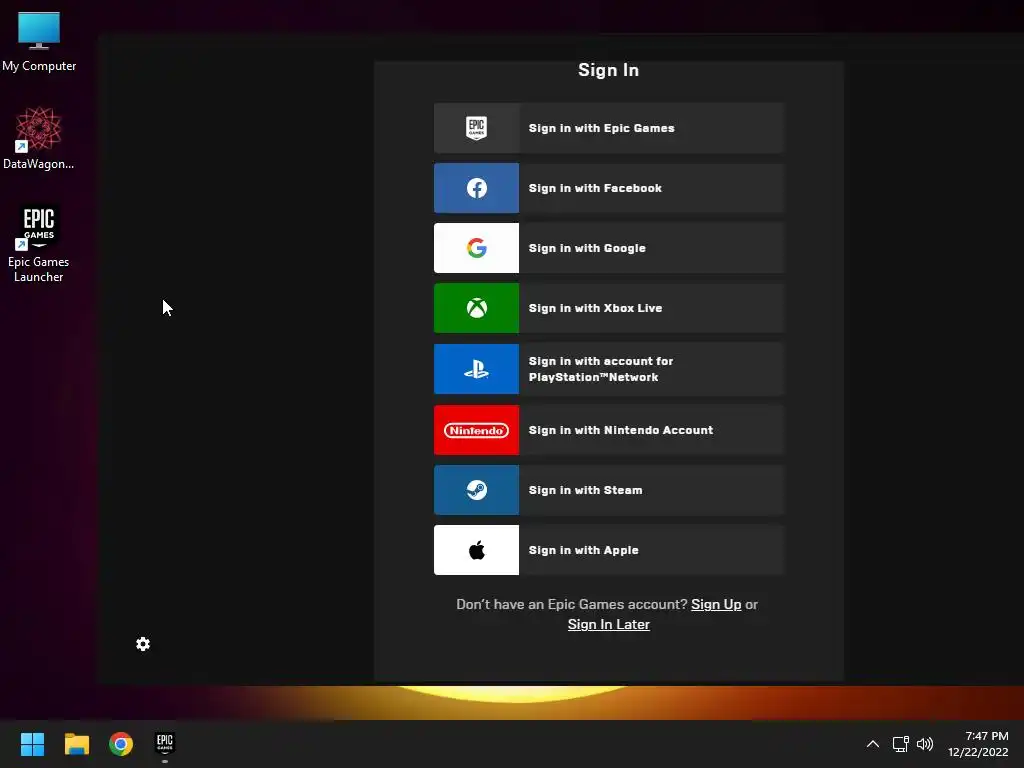
Task: Open the clock showing 7:47 PM
Action: (x=978, y=744)
